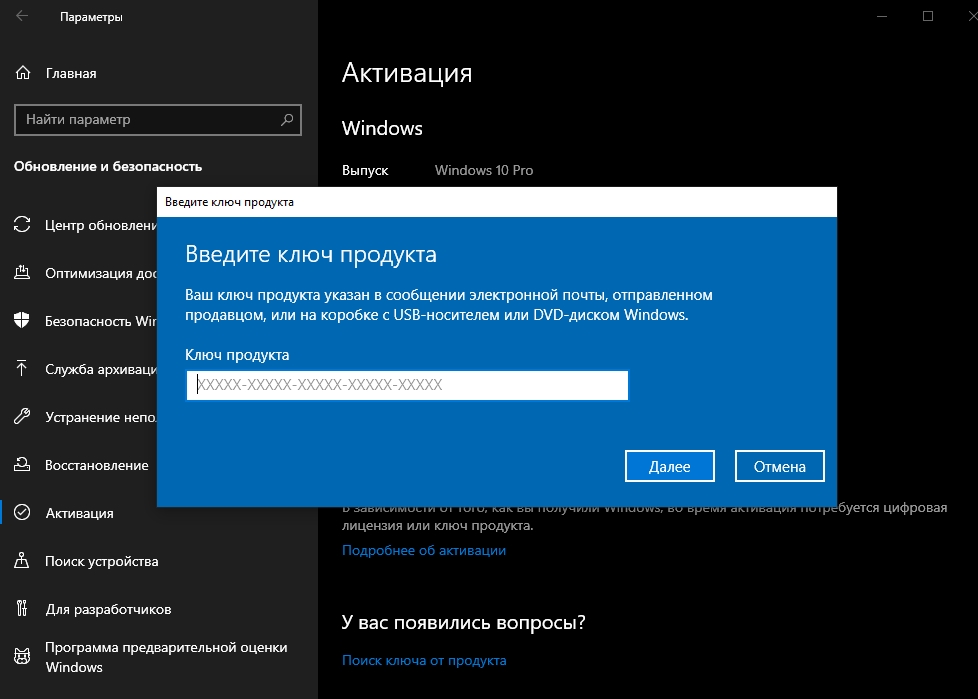978x699 pixels.
Task: Select the Поиск устройства icon
Action: 22,561
